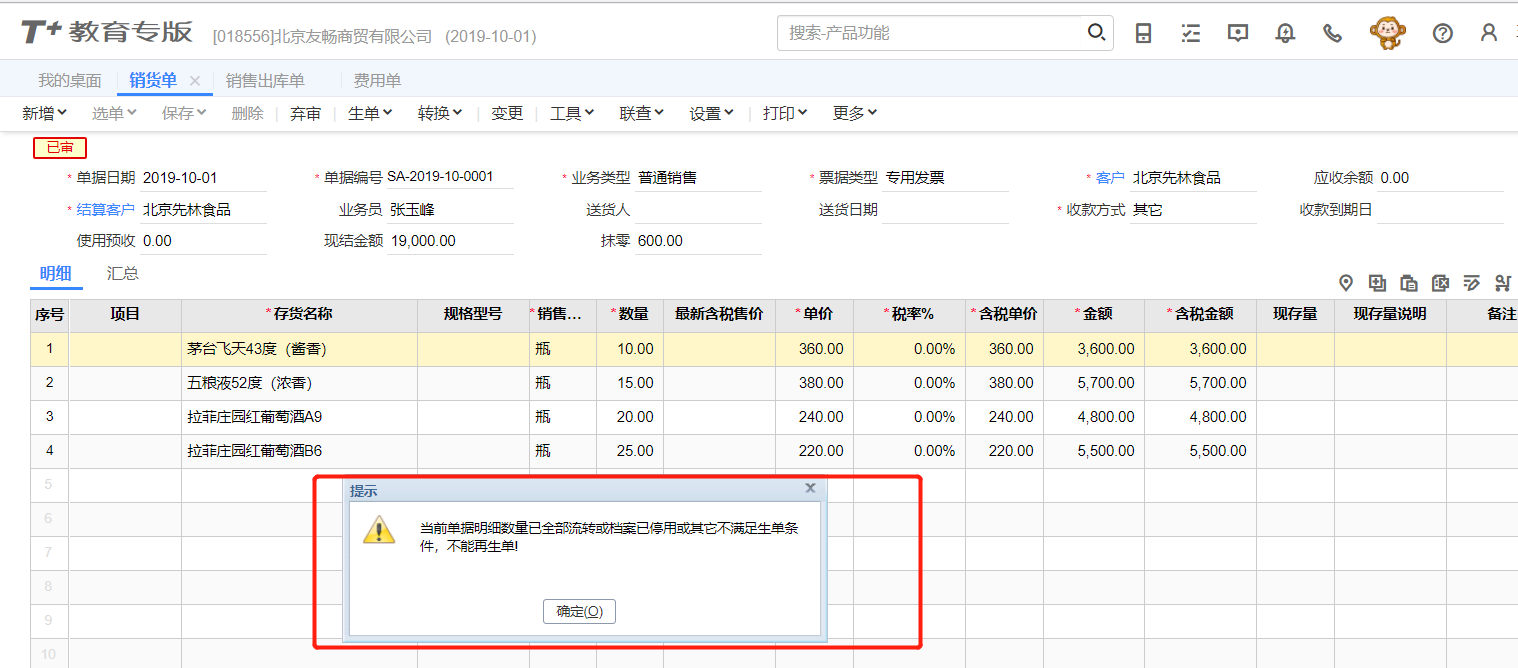Select the 拉菲庄园红葡萄酒A9 row cell

pos(299,418)
